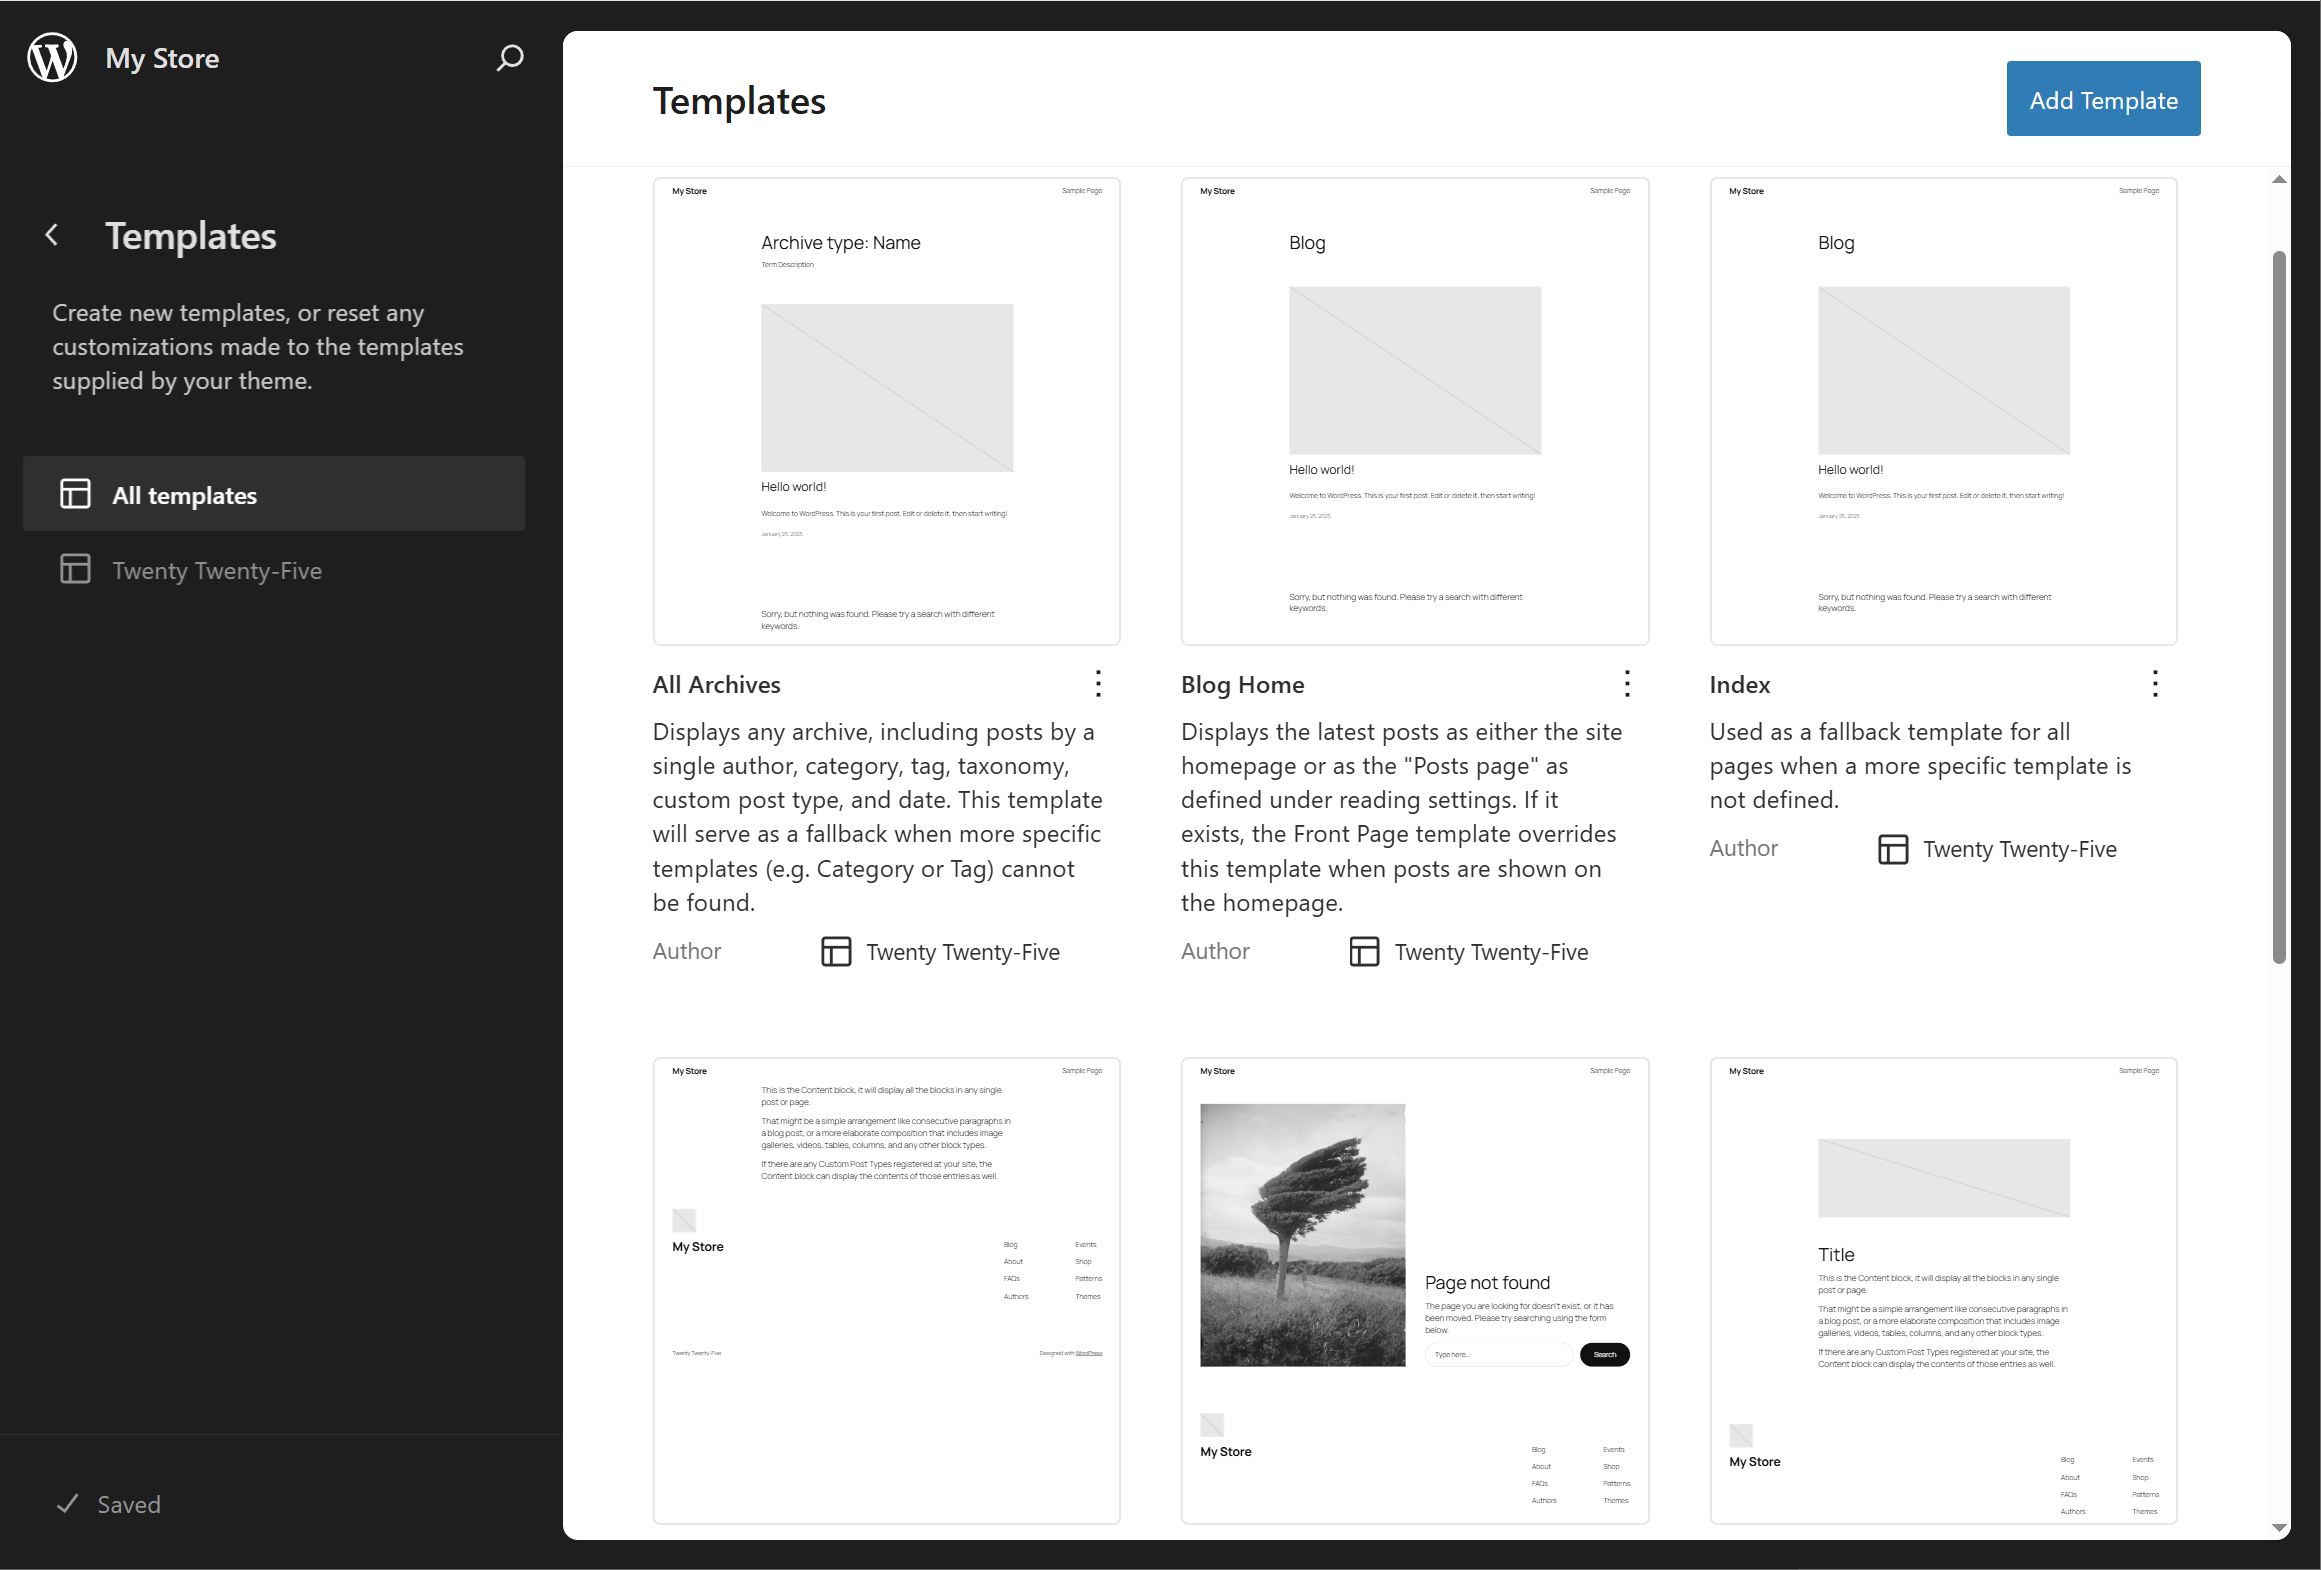2321x1570 pixels.
Task: Open the Blog Home template title
Action: tap(1242, 685)
